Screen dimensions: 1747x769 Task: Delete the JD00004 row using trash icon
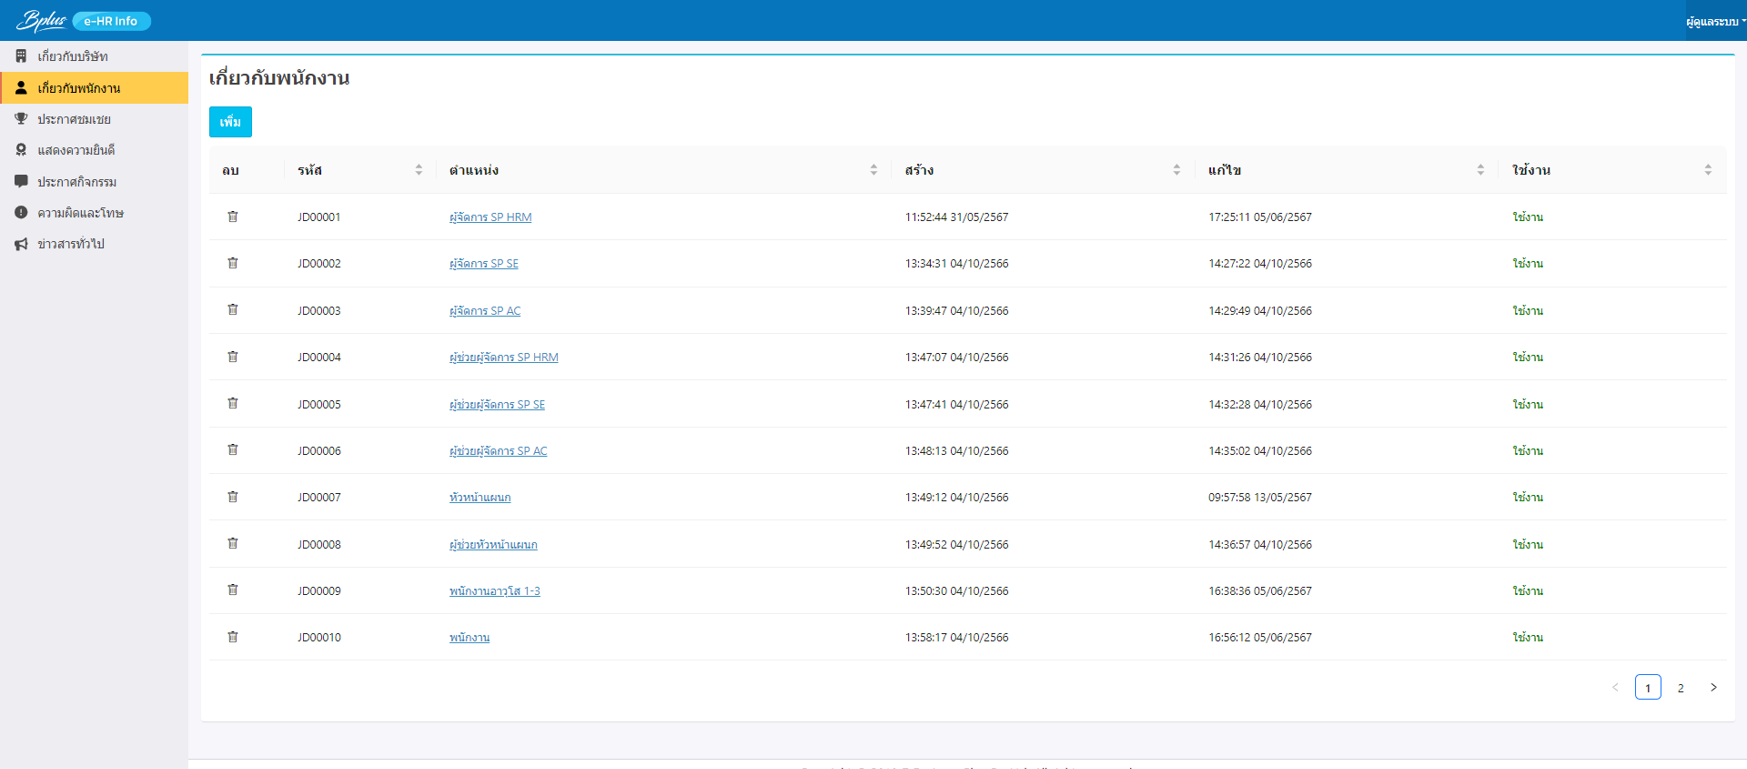point(232,356)
